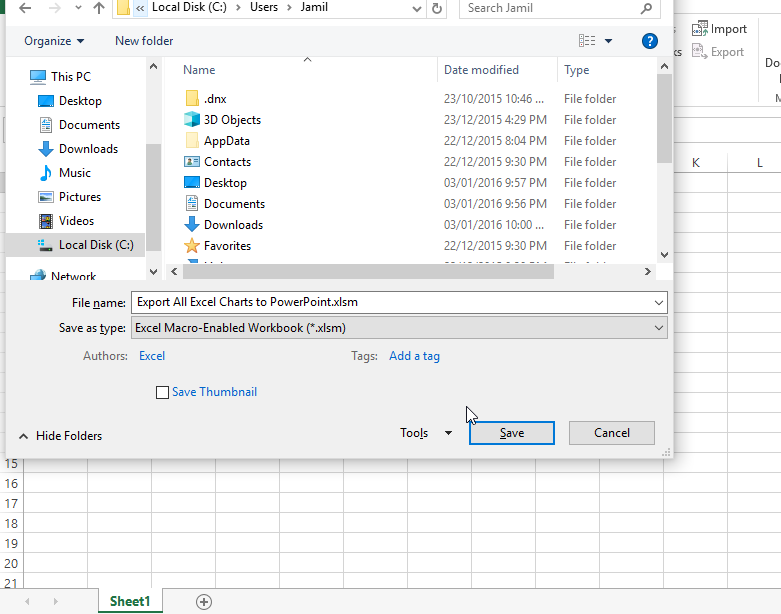Click the new sheet plus icon
781x614 pixels.
pyautogui.click(x=204, y=601)
